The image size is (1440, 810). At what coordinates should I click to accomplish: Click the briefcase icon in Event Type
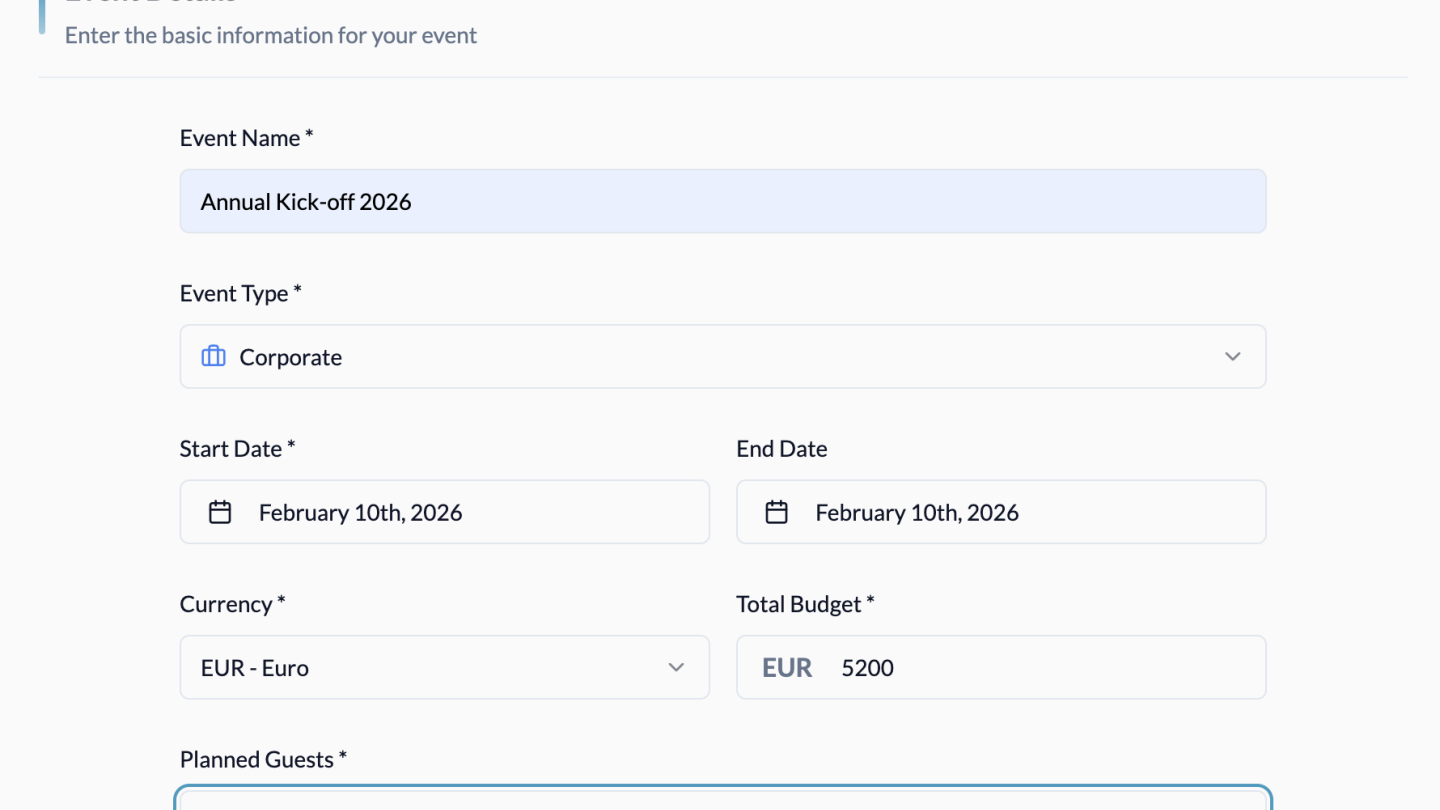click(213, 357)
